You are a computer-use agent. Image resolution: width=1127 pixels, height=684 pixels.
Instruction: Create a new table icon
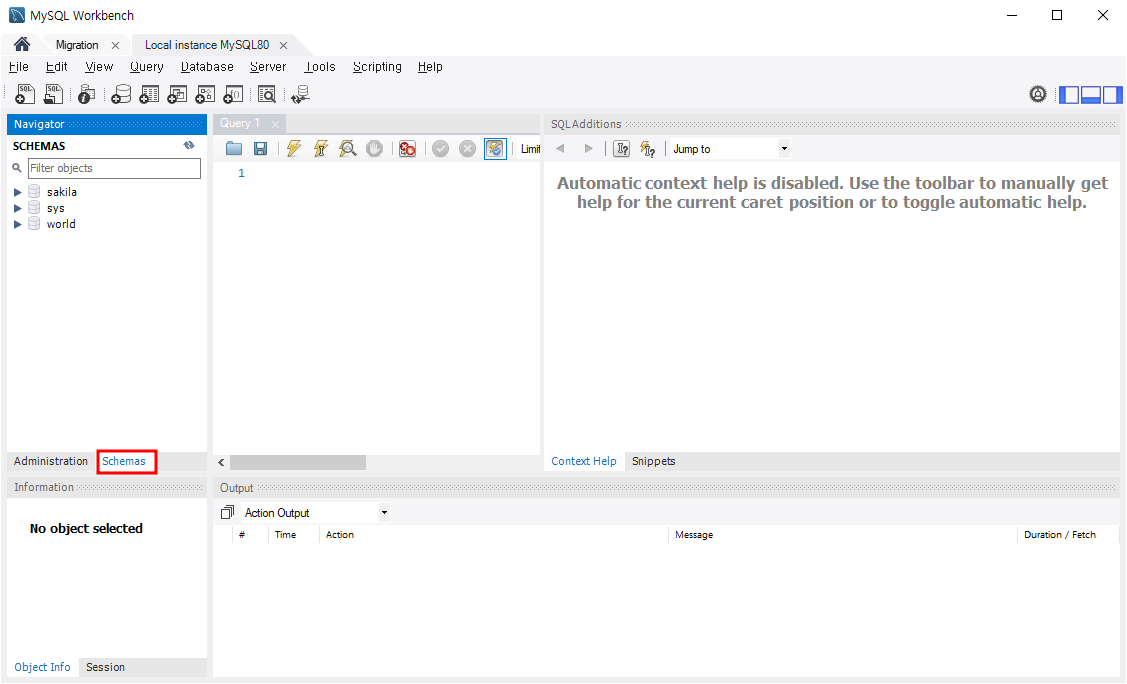(149, 94)
